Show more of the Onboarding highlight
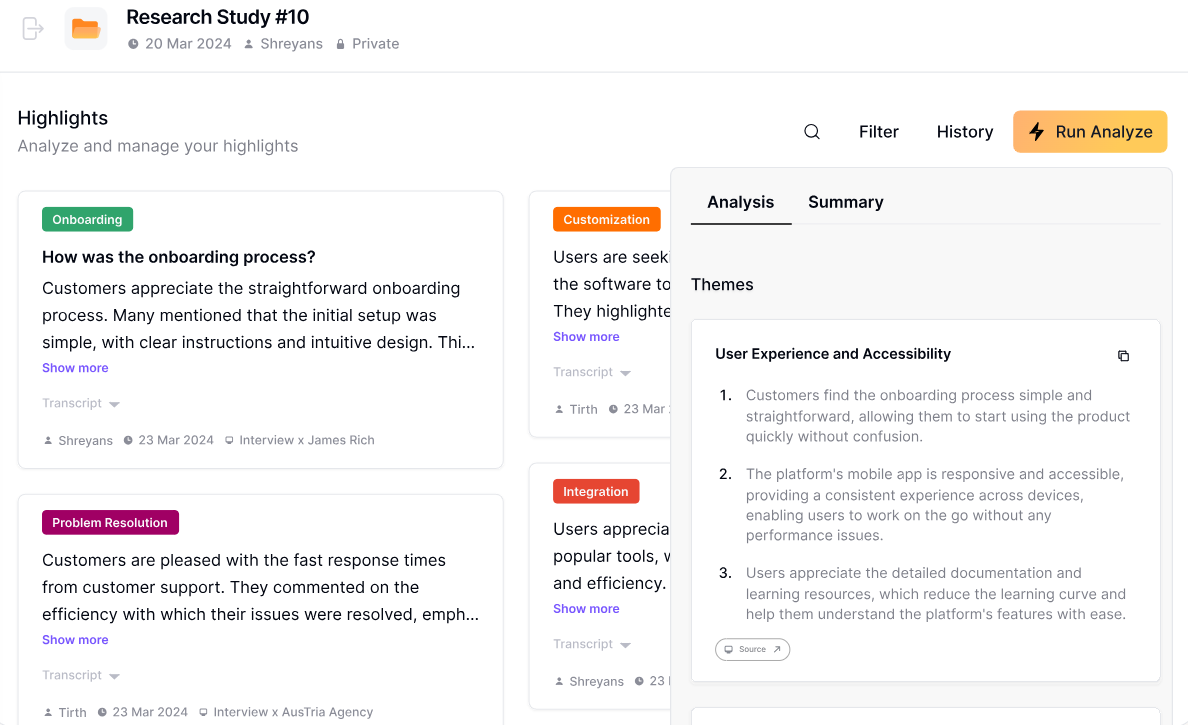1188x725 pixels. pyautogui.click(x=75, y=367)
